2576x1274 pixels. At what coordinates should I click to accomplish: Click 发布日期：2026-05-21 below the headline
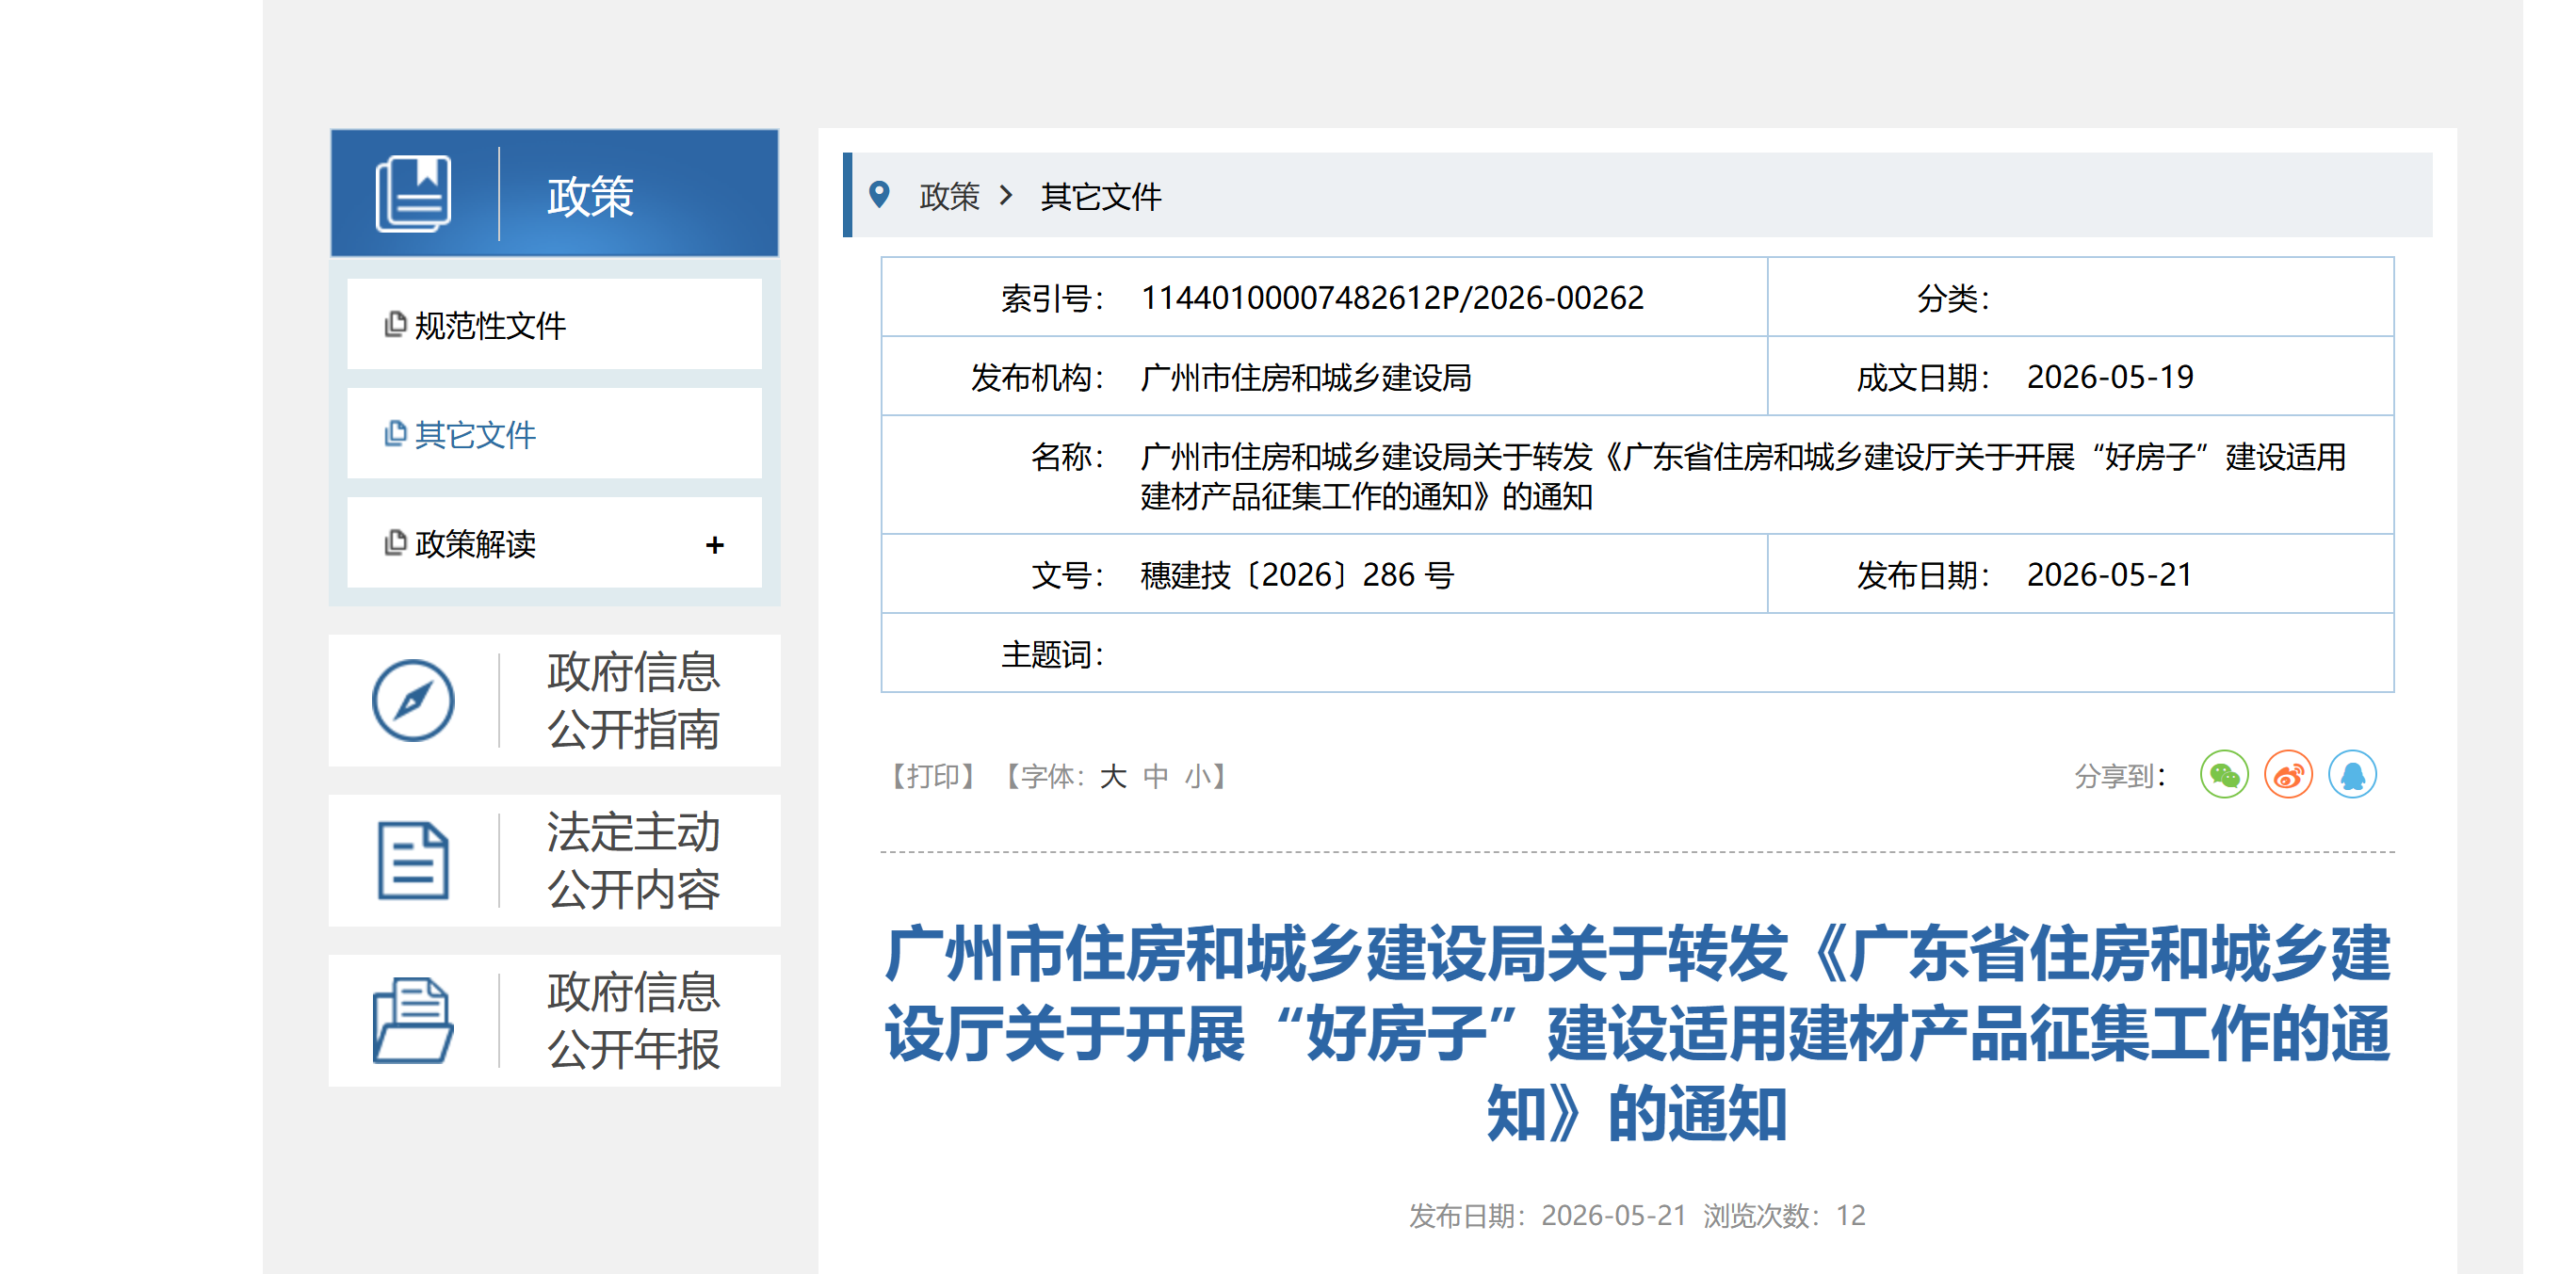click(1547, 1215)
